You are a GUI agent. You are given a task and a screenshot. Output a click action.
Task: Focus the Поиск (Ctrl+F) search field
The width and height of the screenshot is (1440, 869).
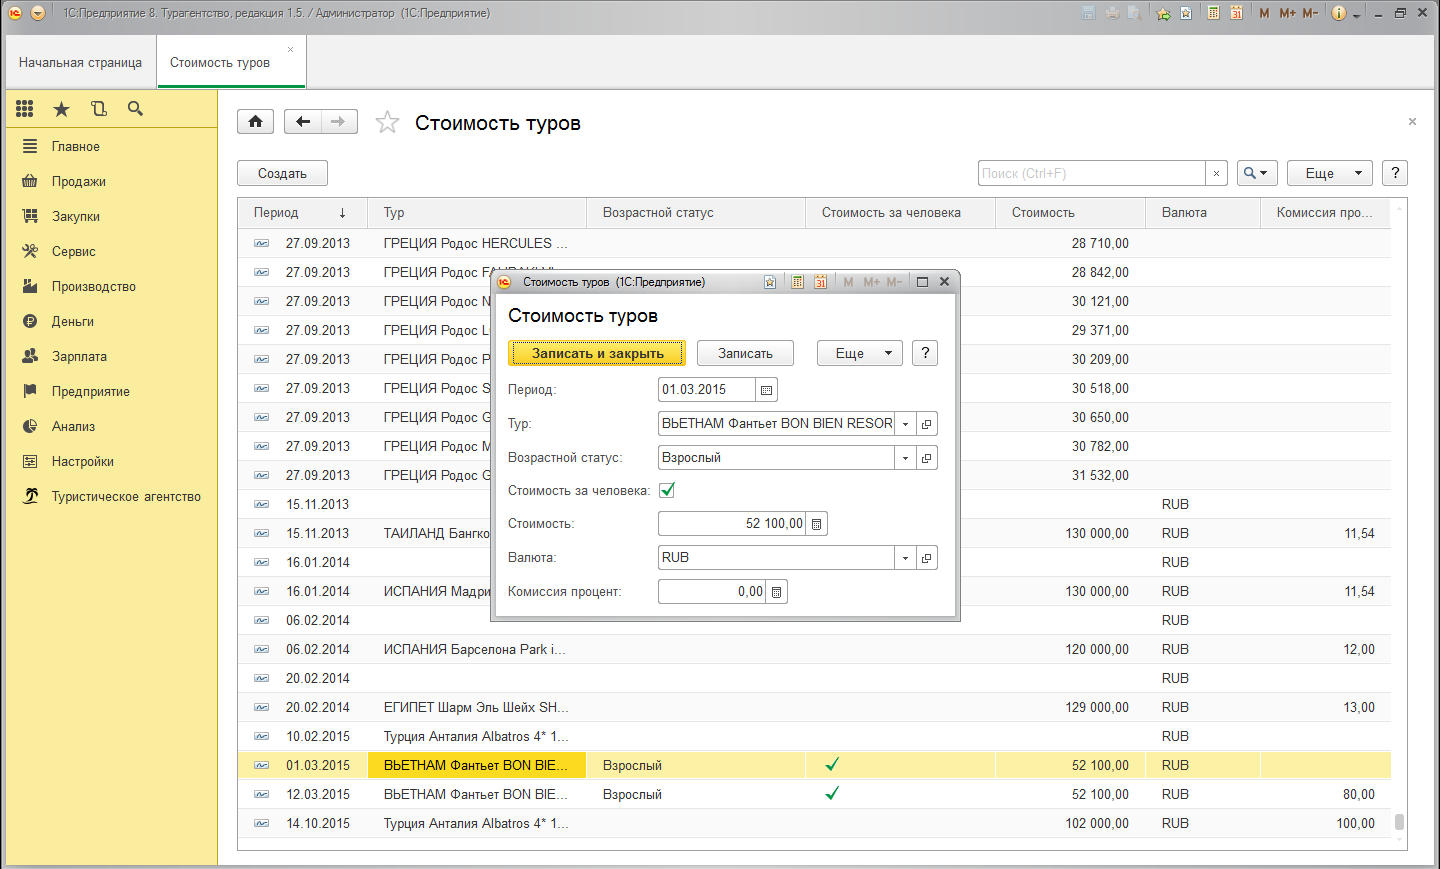click(1091, 173)
